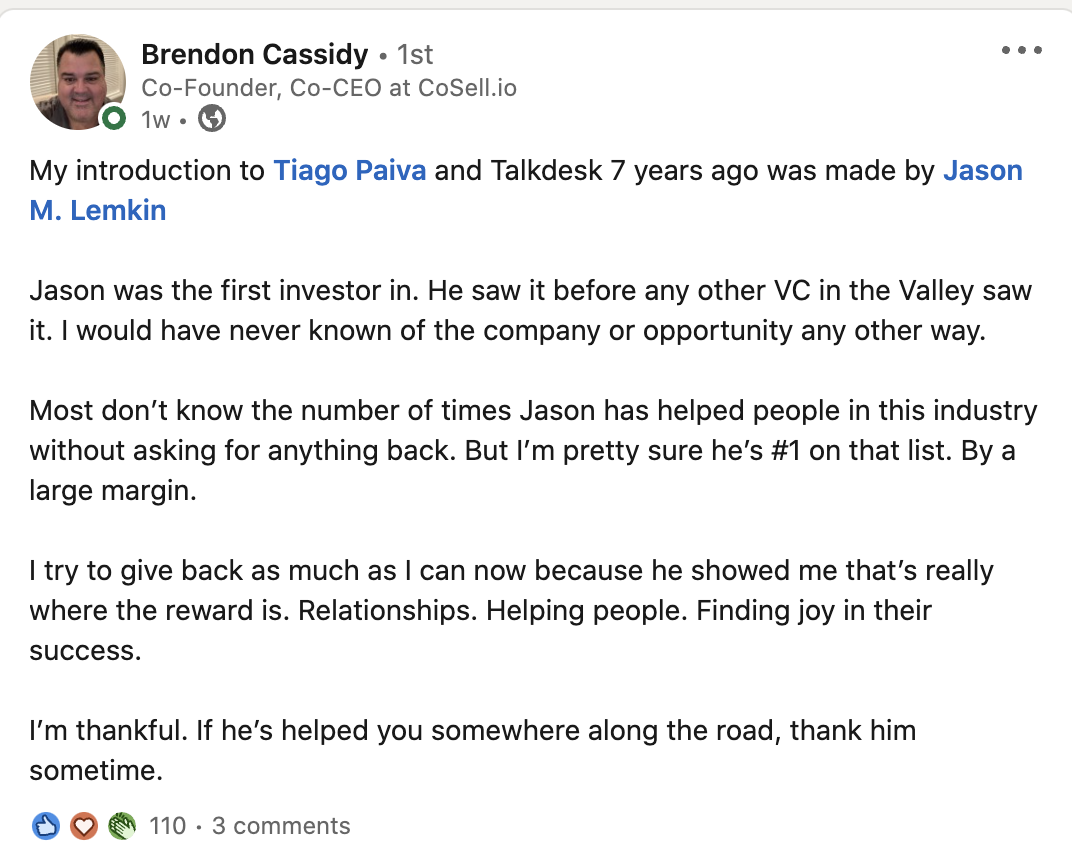The image size is (1072, 860).
Task: Click the blue 'M. Lemkin' mention text
Action: [98, 210]
